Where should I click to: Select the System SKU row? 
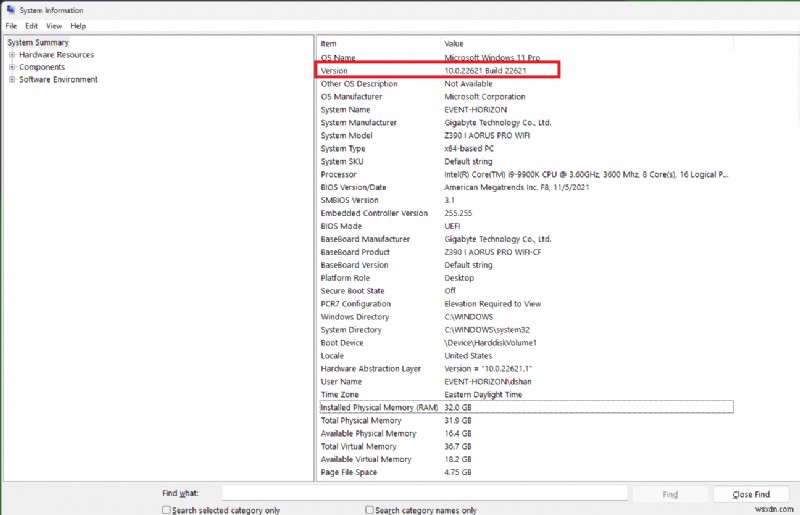(x=525, y=161)
